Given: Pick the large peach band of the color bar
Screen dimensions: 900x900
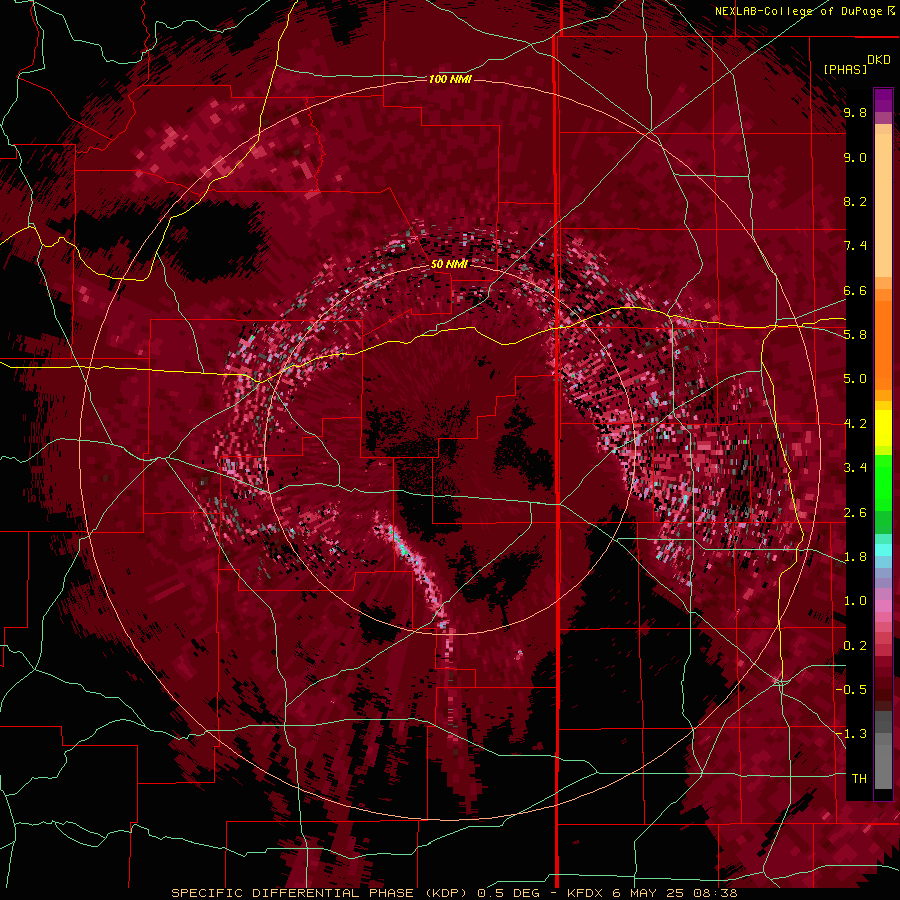Looking at the screenshot, I should click(x=883, y=205).
